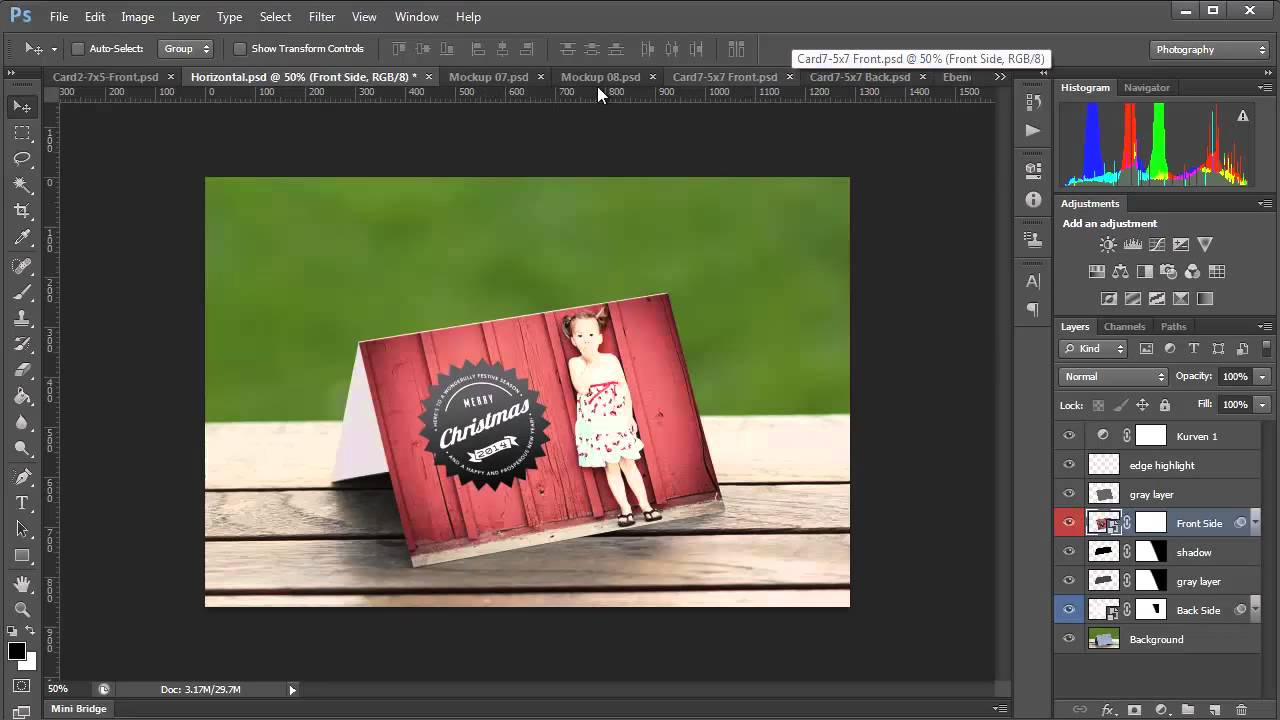Click the foreground color swatch
This screenshot has width=1280, height=720.
point(16,651)
